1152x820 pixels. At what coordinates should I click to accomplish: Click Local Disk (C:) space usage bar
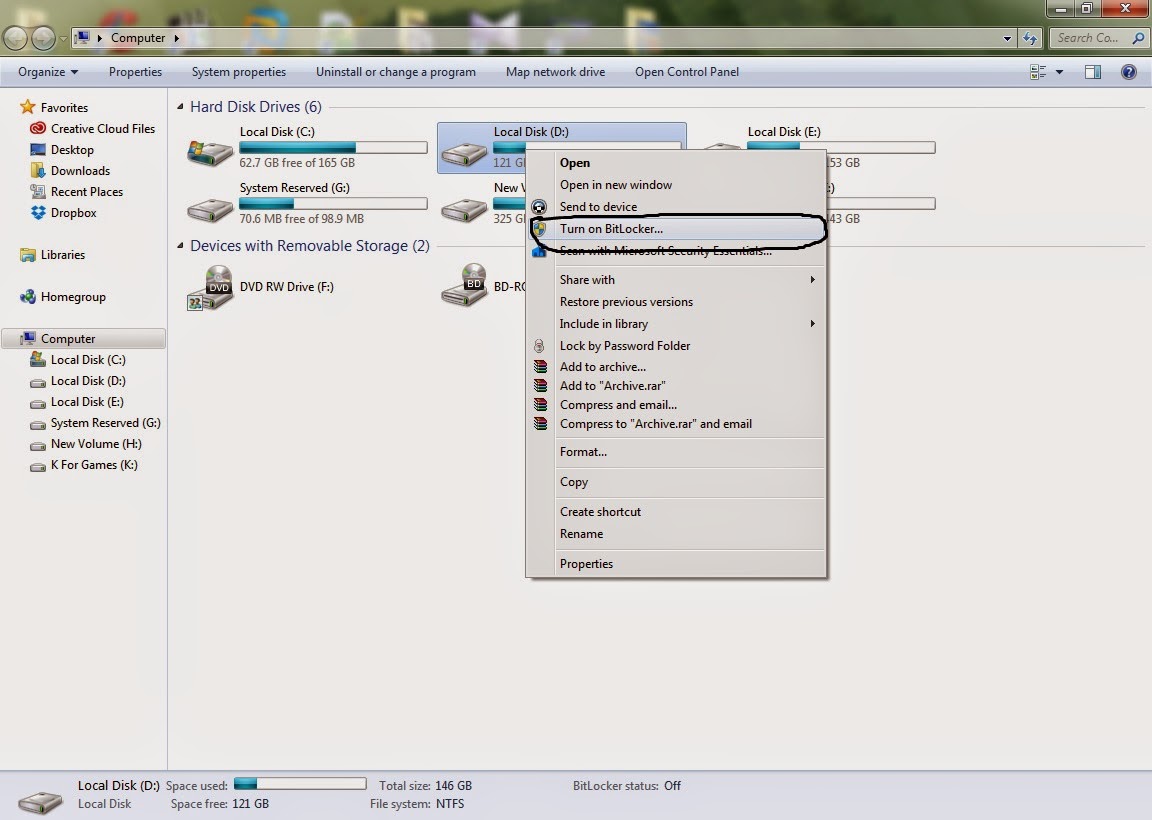pos(334,148)
